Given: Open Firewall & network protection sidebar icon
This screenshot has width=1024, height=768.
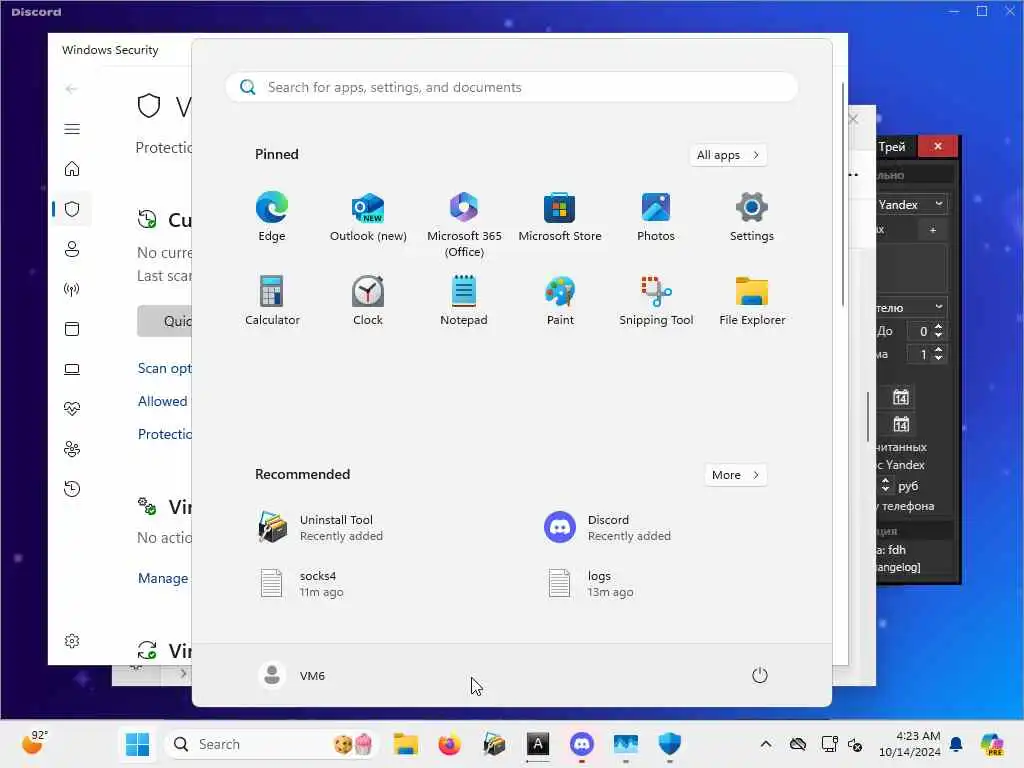Looking at the screenshot, I should (x=72, y=289).
